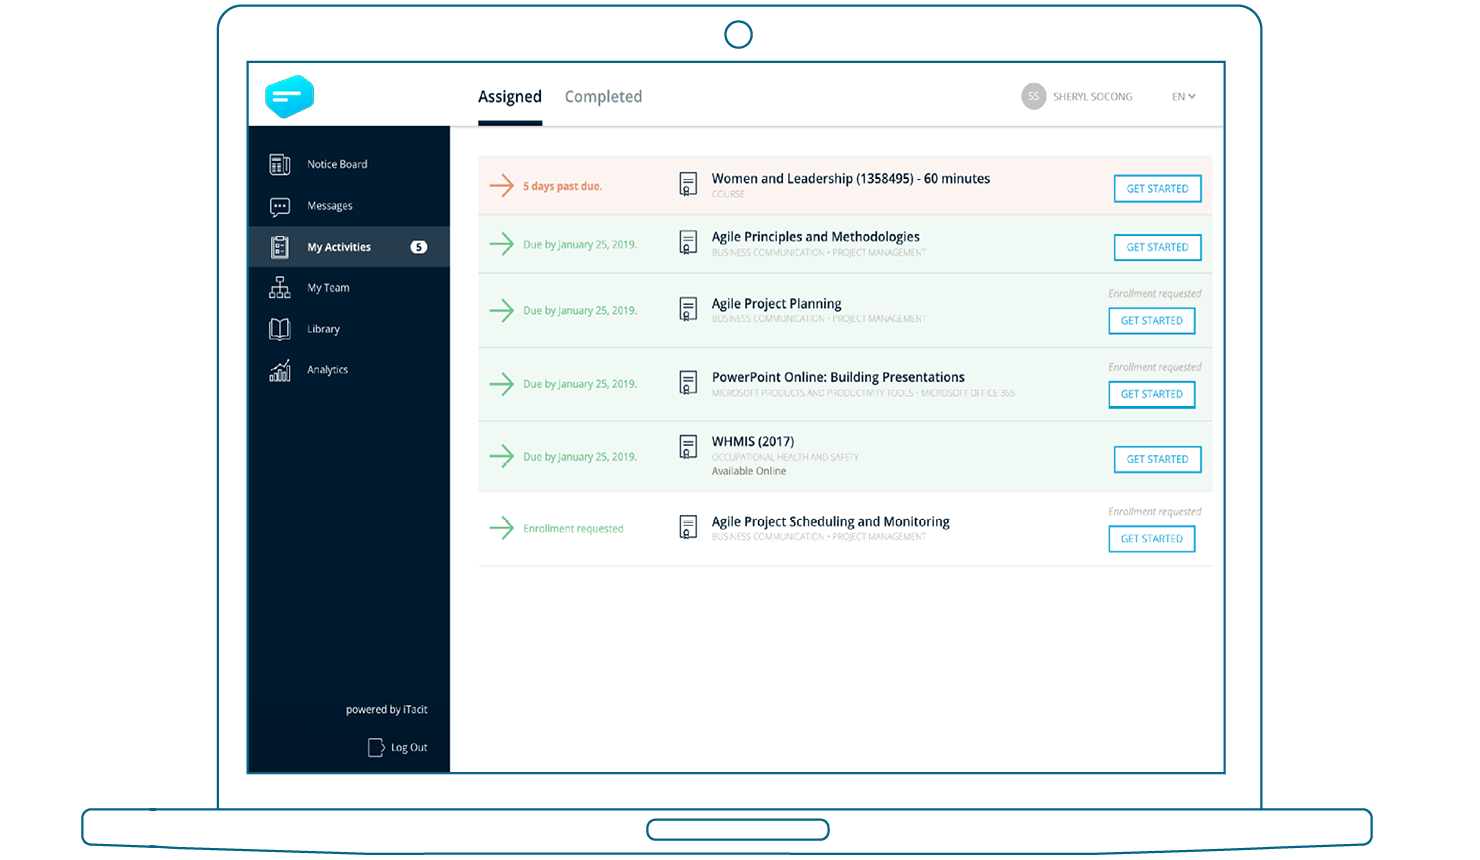1480x860 pixels.
Task: Click due date text in Agile Principles row
Action: [x=580, y=244]
